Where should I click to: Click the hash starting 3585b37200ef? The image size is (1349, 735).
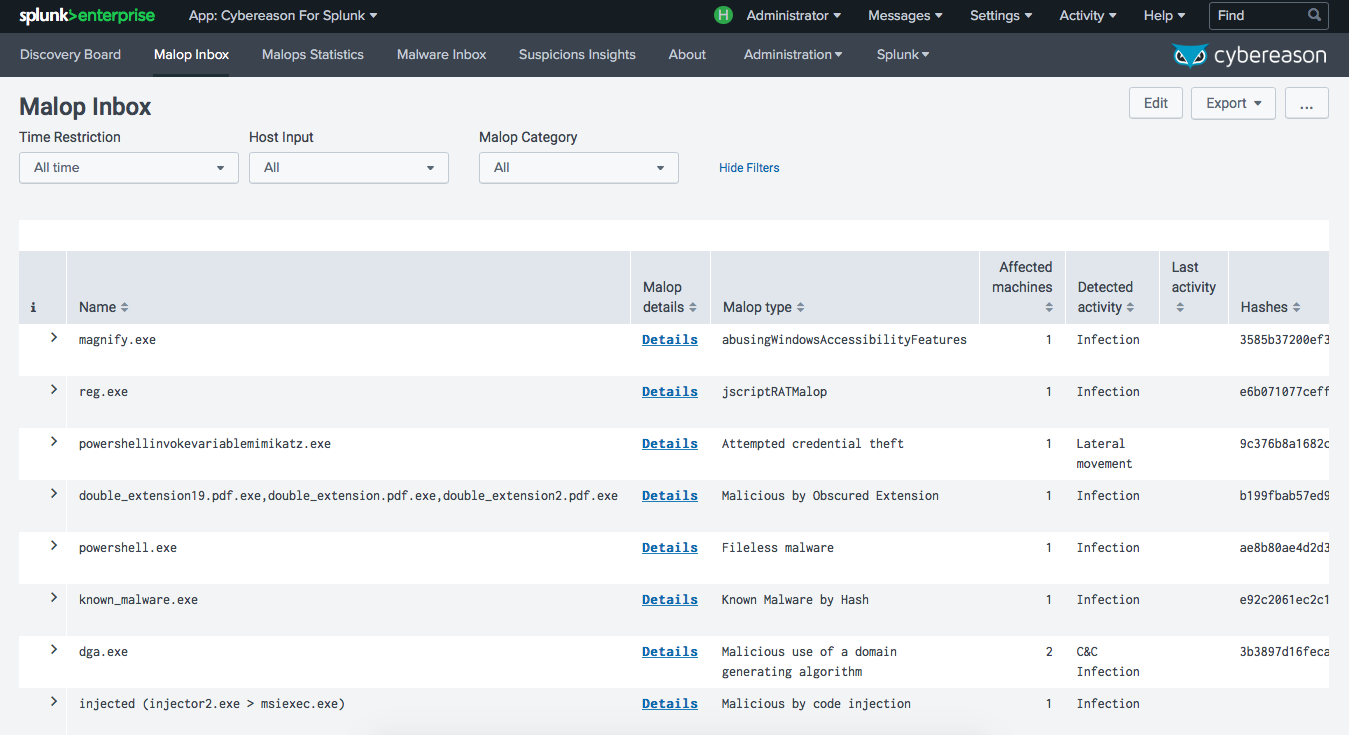pyautogui.click(x=1284, y=340)
